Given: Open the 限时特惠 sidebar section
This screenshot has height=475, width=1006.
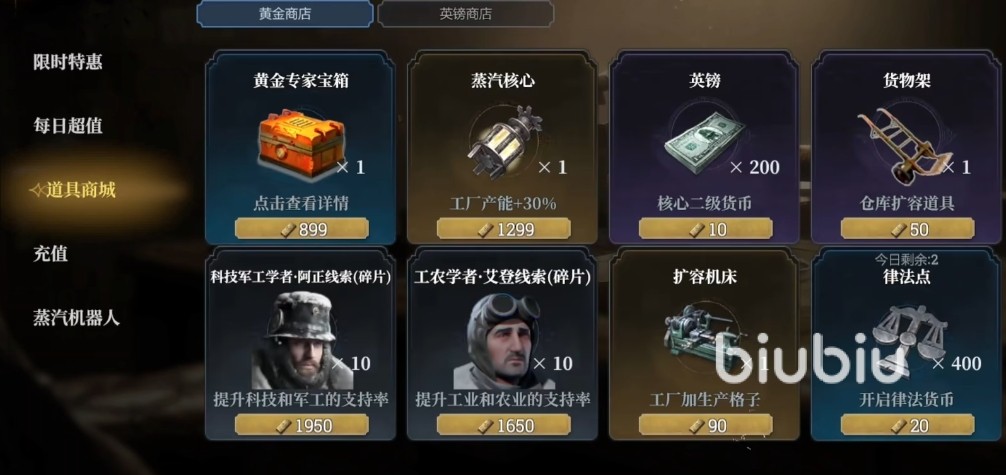Looking at the screenshot, I should [68, 62].
